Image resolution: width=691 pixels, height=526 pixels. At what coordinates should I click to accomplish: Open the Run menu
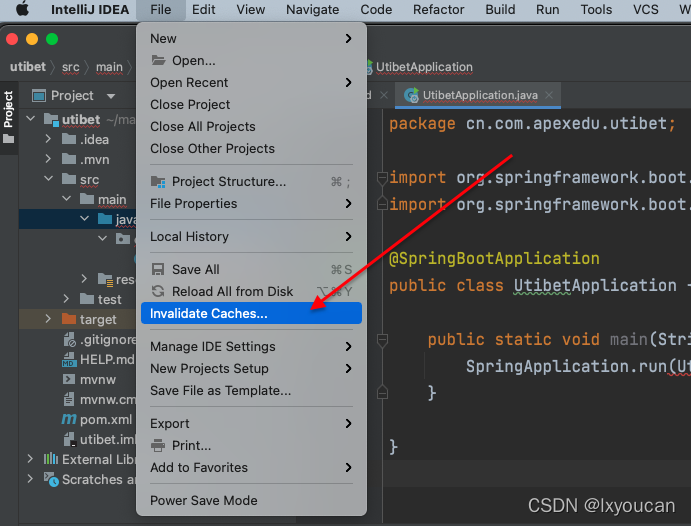click(547, 9)
